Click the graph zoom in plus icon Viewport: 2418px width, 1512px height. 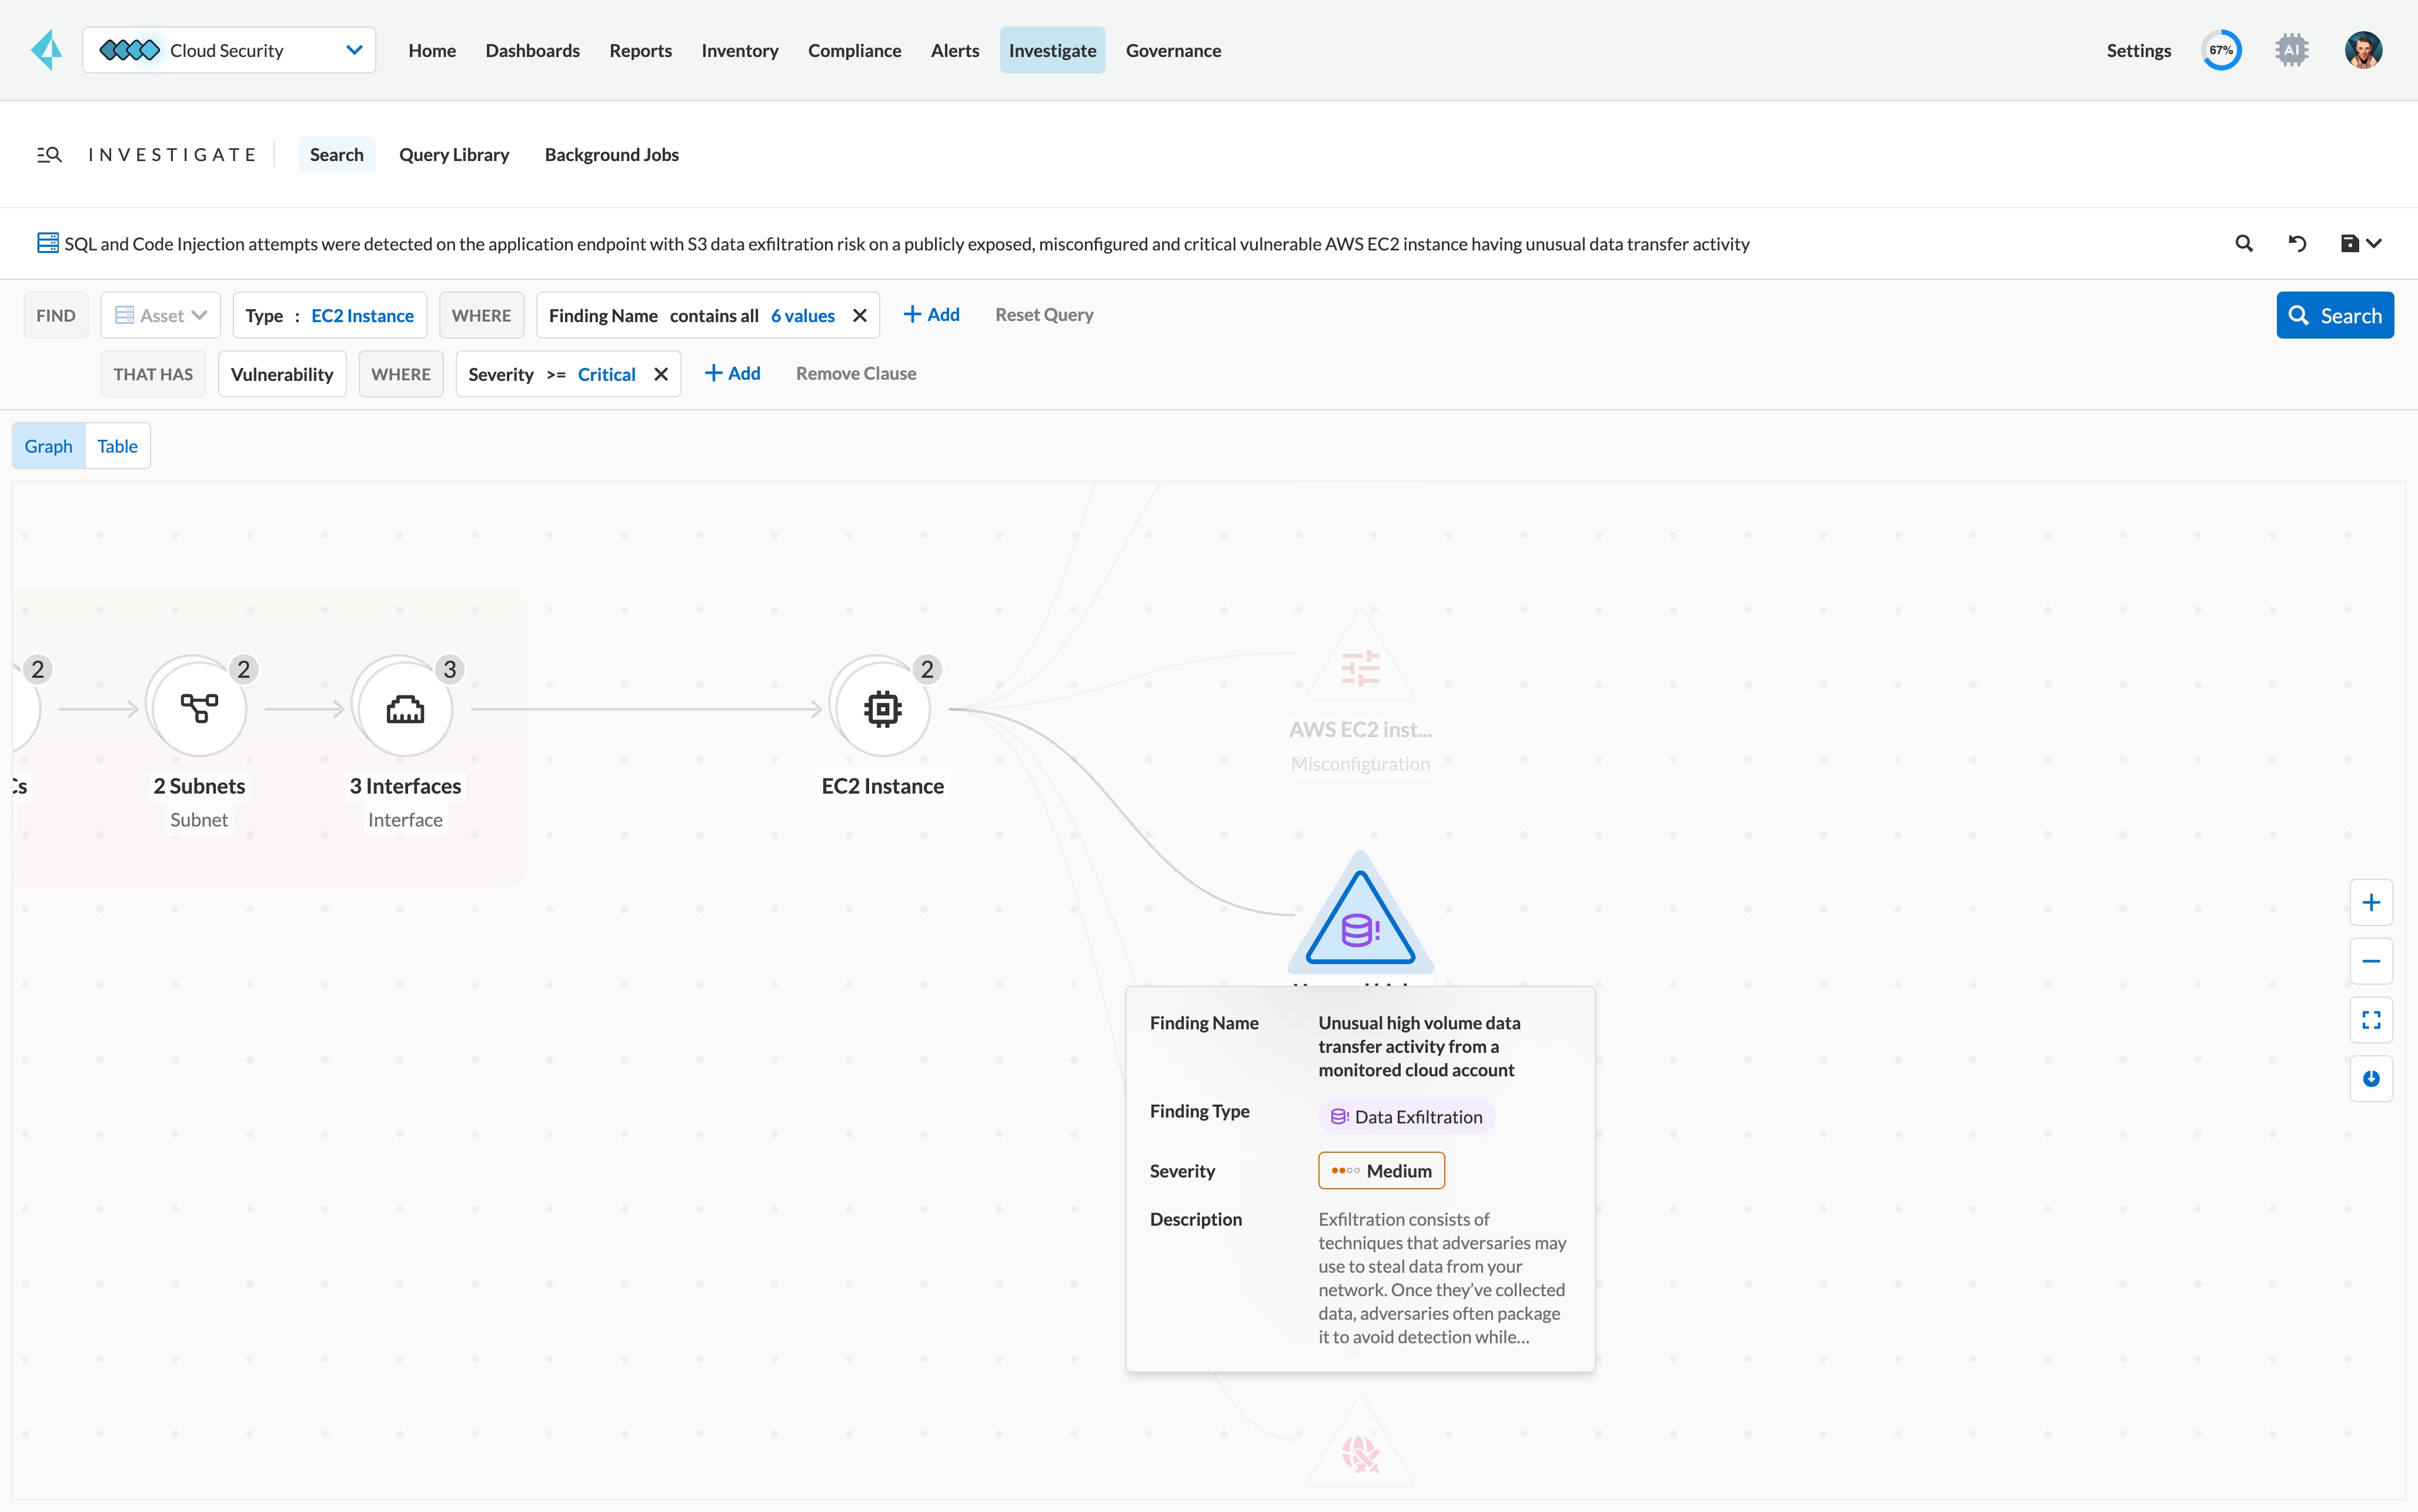tap(2370, 903)
